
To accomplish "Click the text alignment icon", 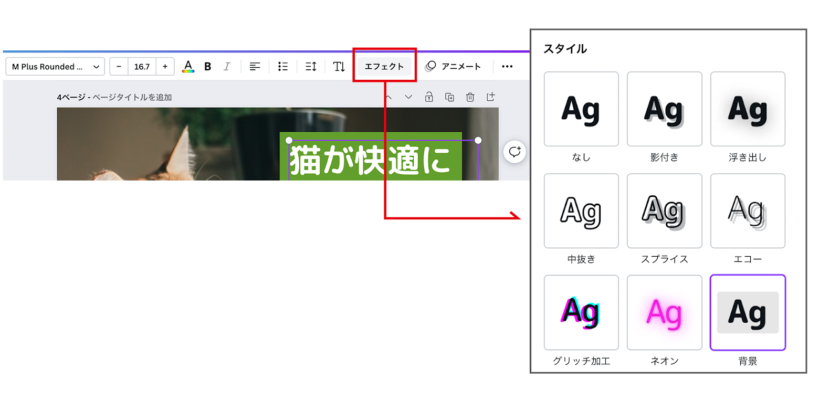I will click(255, 67).
